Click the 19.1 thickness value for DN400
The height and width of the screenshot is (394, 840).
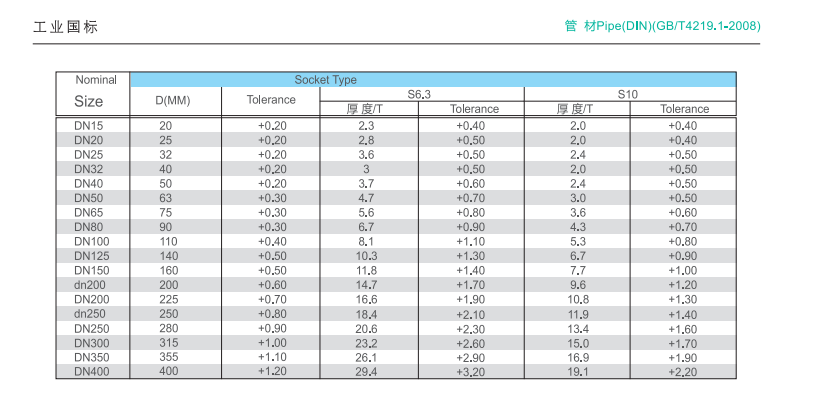[579, 371]
